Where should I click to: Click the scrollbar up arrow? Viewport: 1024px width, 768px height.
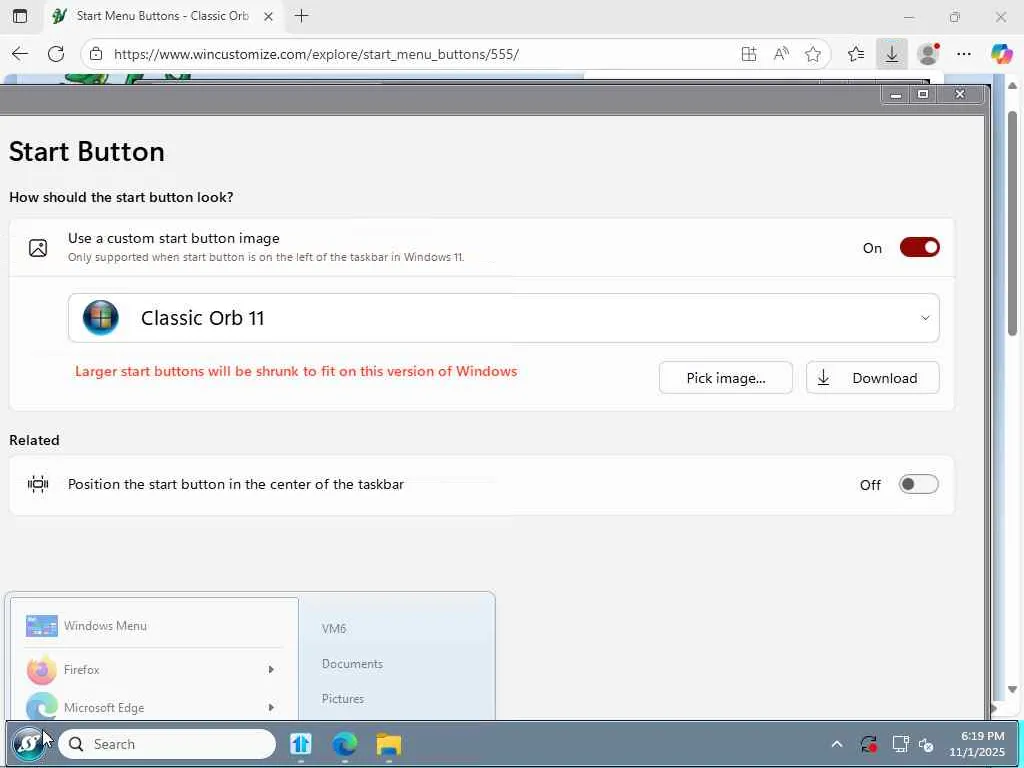(1012, 86)
